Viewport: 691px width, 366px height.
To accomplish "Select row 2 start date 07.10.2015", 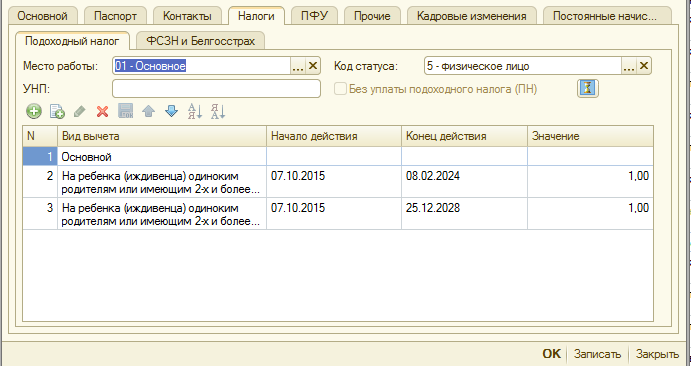I will tap(334, 181).
